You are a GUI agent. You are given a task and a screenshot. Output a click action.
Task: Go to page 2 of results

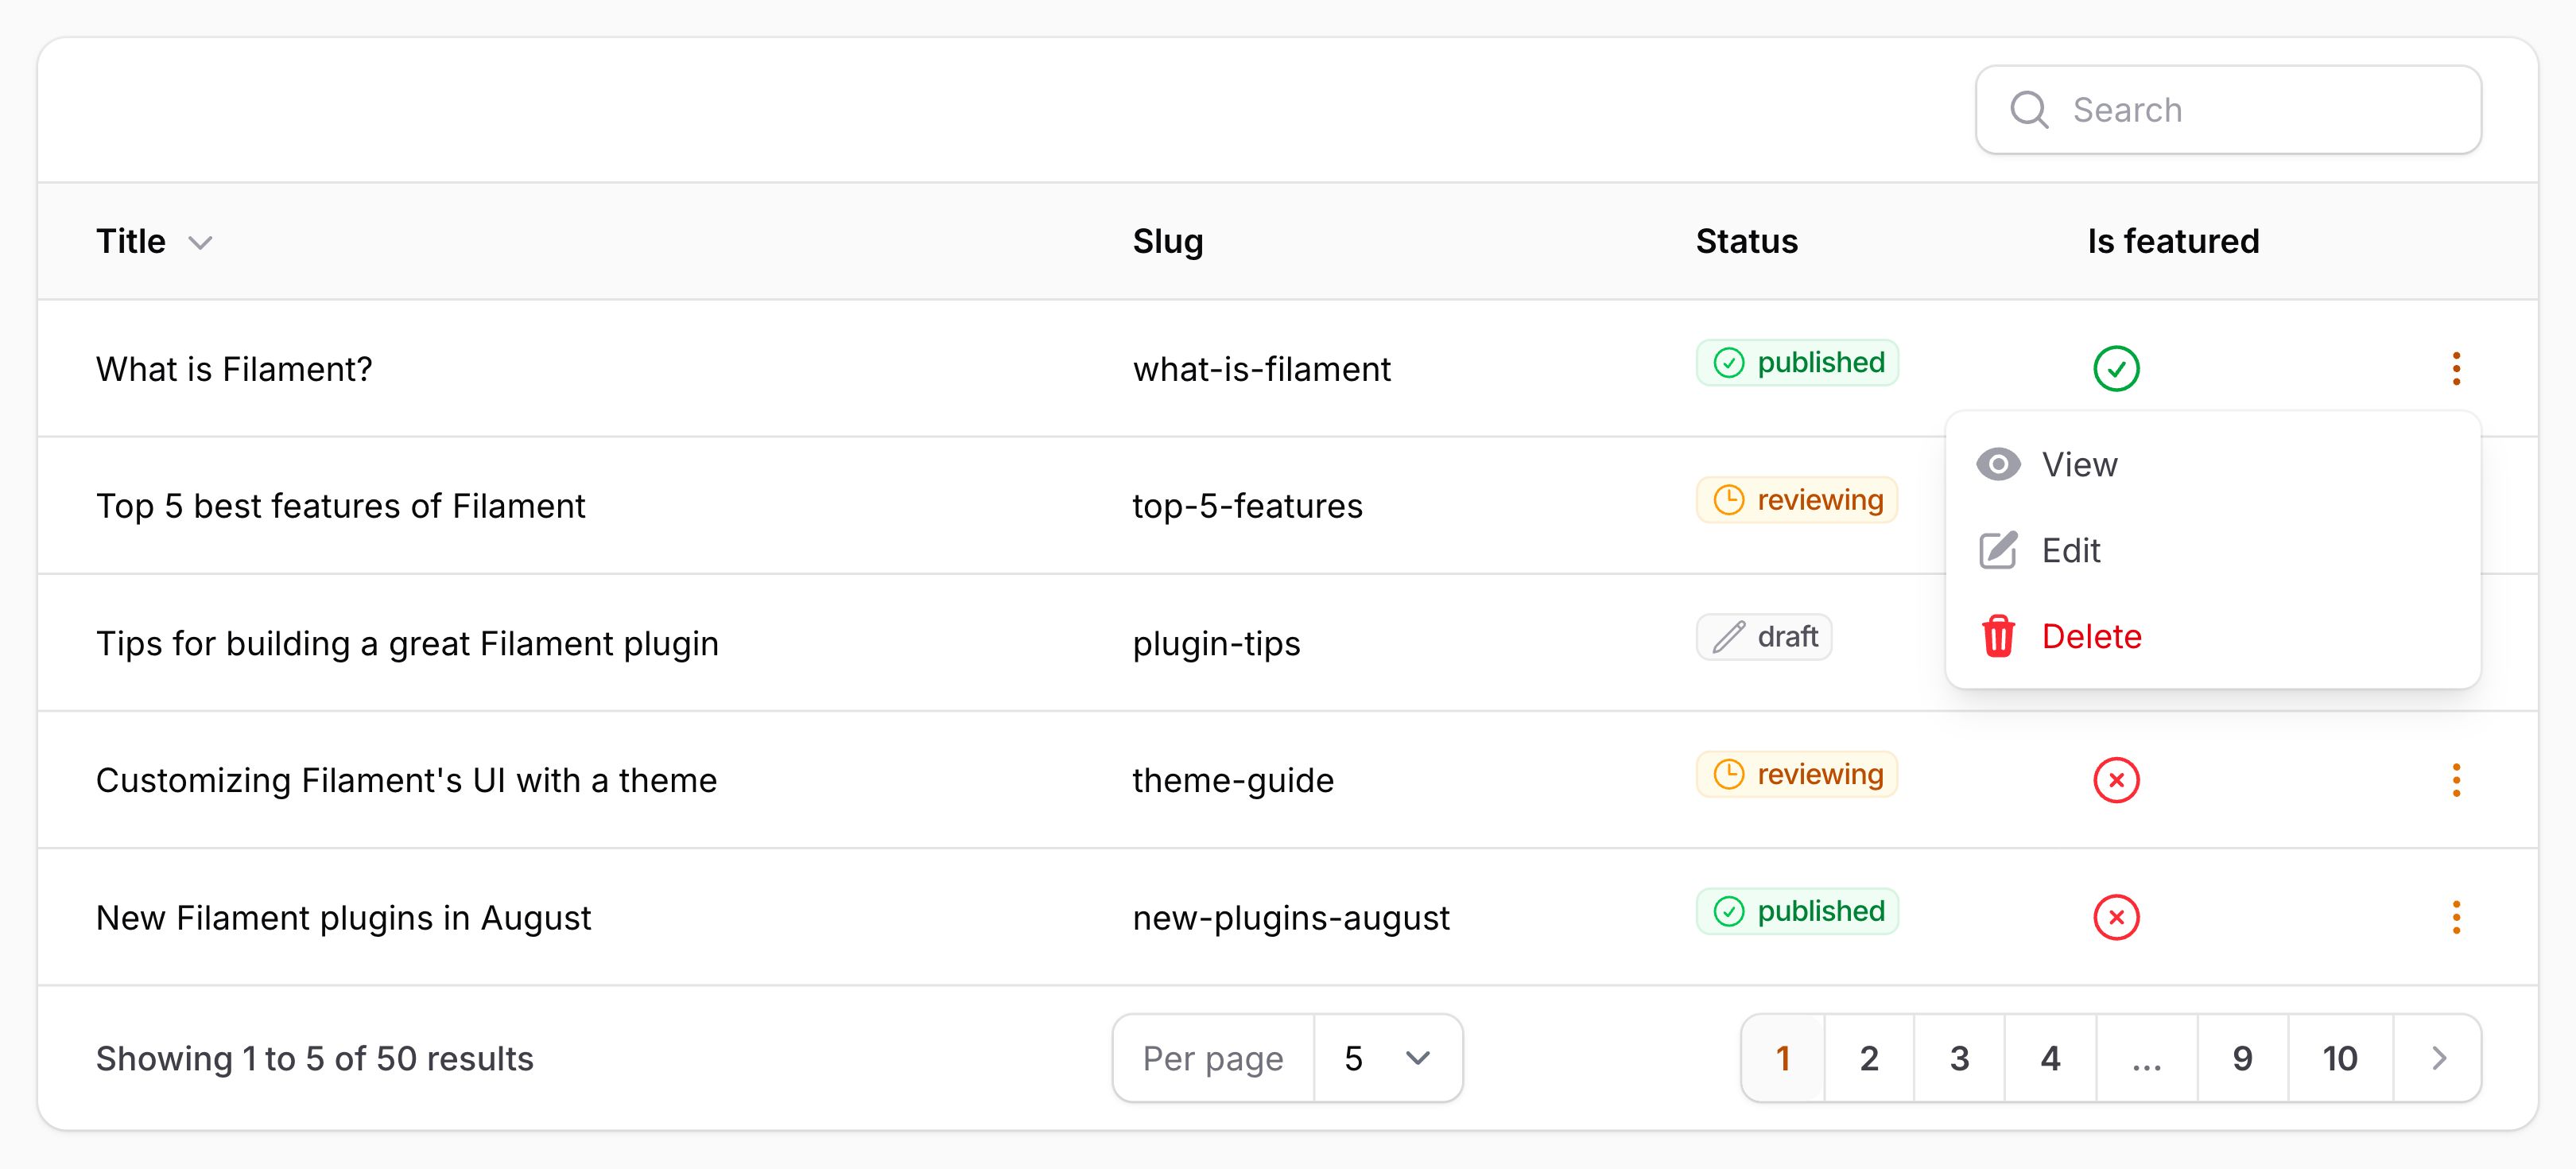click(x=1868, y=1058)
